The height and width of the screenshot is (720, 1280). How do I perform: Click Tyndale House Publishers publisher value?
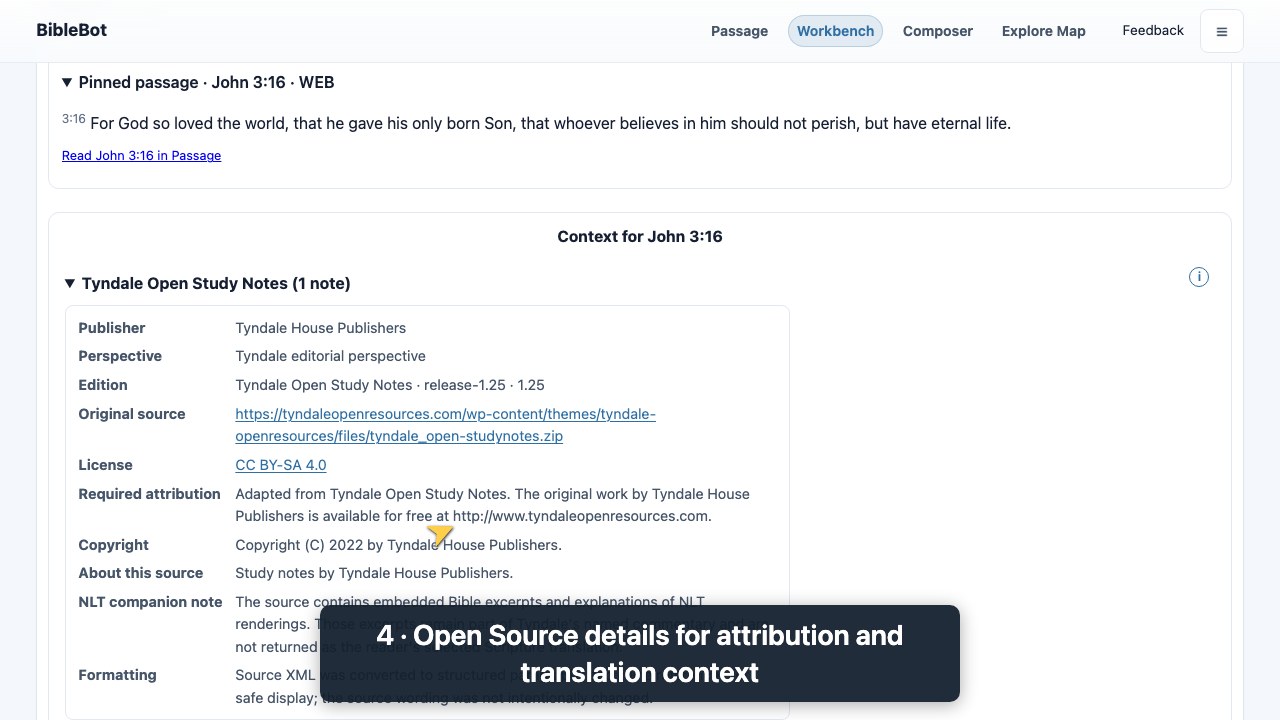pyautogui.click(x=320, y=328)
